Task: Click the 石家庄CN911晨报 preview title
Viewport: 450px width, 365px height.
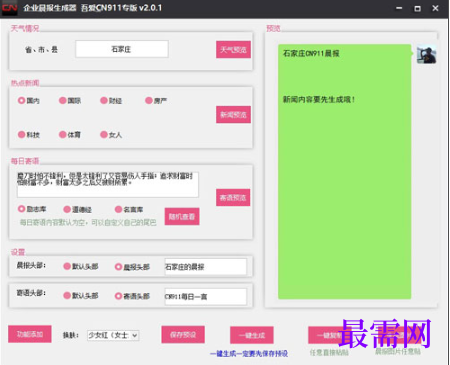Action: 311,53
